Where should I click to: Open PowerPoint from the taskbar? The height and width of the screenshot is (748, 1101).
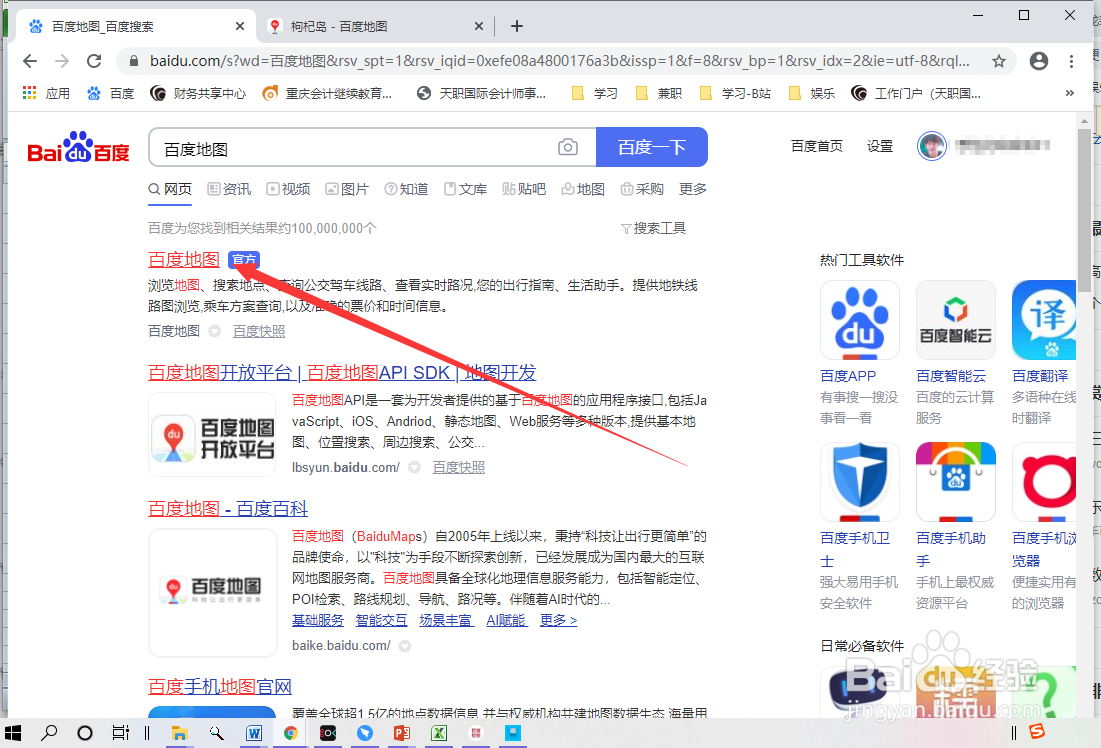click(x=402, y=733)
